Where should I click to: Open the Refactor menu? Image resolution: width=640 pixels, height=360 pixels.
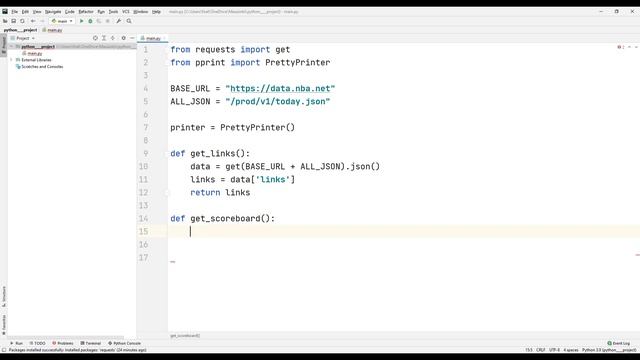point(86,12)
